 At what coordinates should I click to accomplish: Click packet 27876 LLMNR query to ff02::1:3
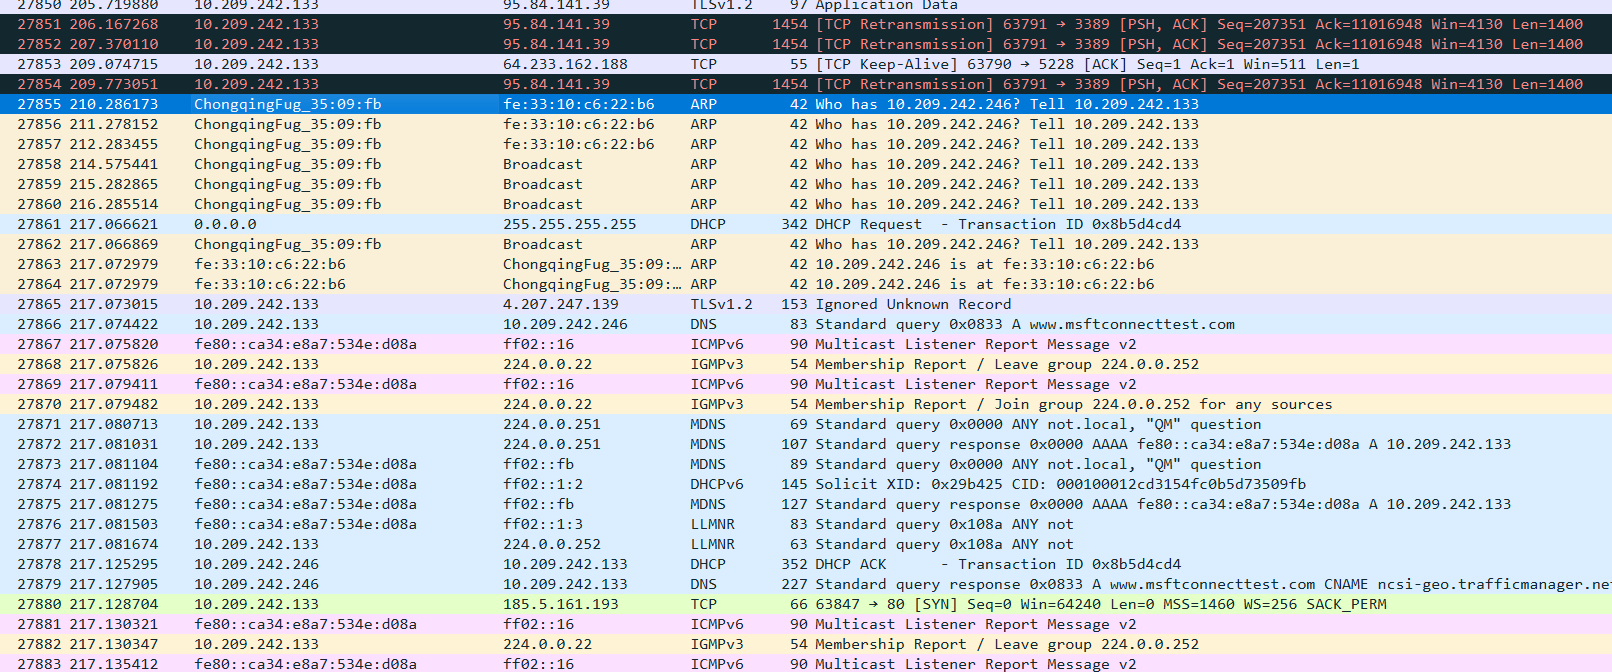click(x=800, y=524)
